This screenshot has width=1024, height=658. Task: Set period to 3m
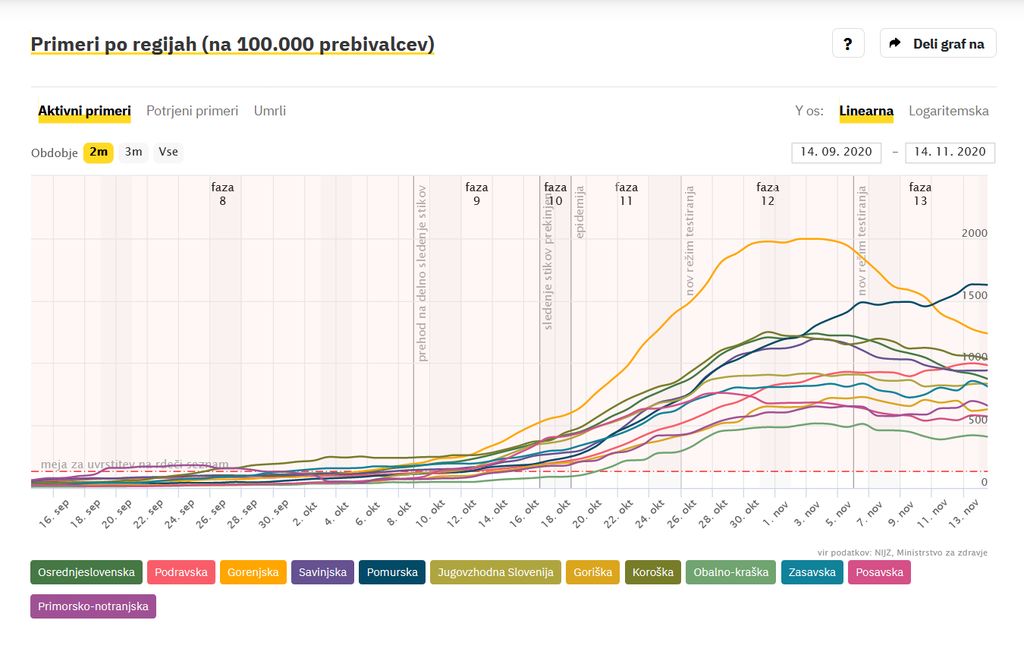pos(133,152)
